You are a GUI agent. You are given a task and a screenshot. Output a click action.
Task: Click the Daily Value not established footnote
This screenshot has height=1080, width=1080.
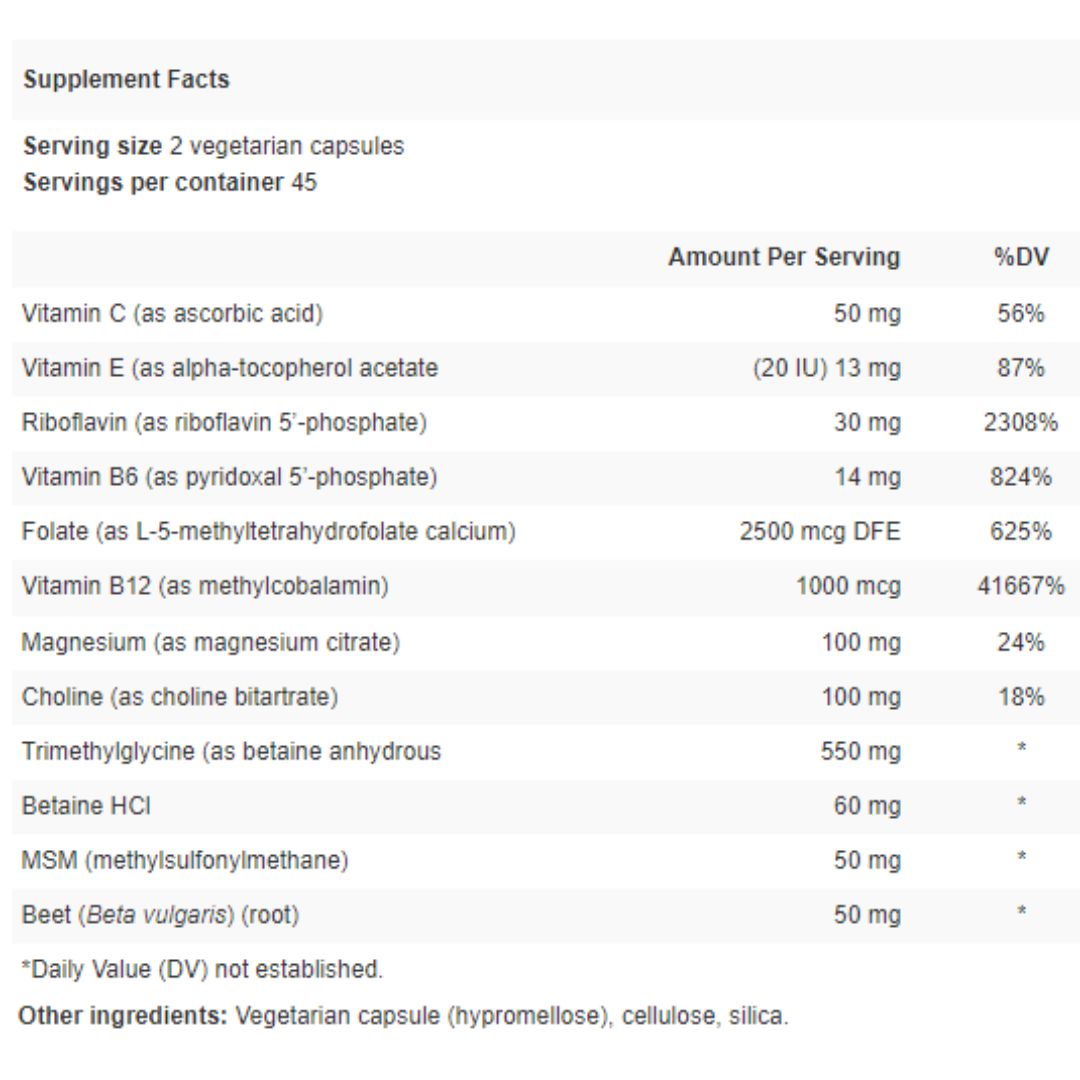pyautogui.click(x=202, y=969)
